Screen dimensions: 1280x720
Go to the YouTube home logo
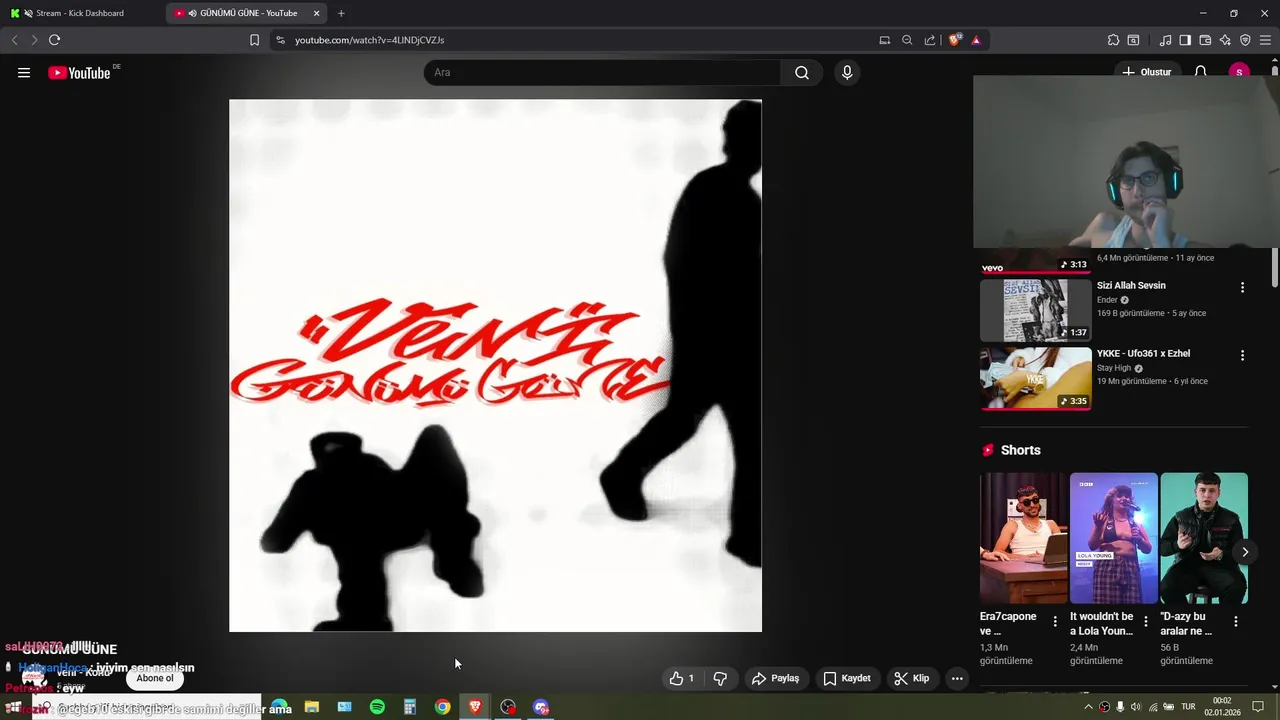tap(79, 72)
